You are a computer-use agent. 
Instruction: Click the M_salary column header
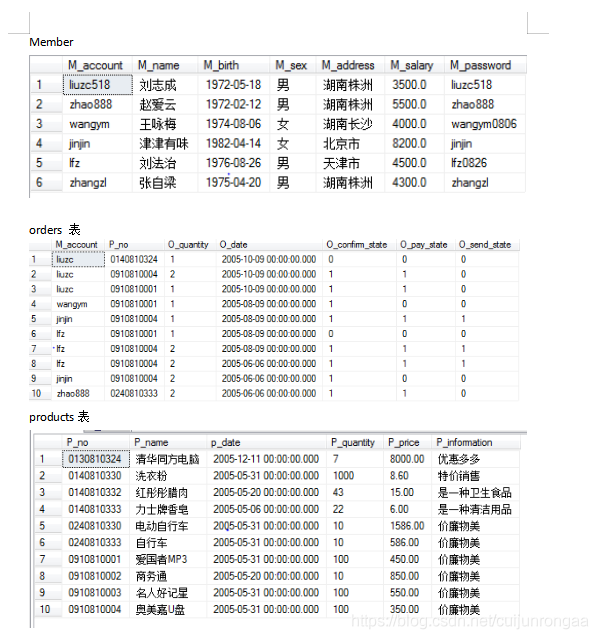412,65
